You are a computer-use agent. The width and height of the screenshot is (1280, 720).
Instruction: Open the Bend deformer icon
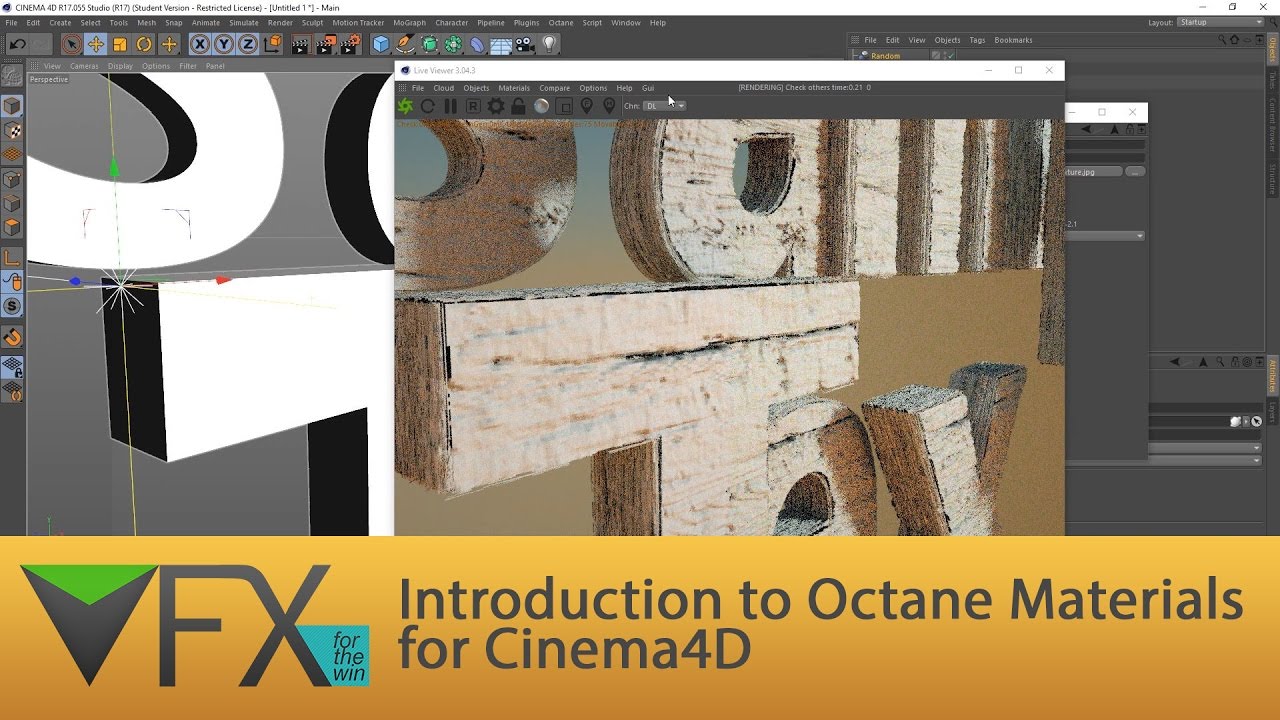pos(477,44)
